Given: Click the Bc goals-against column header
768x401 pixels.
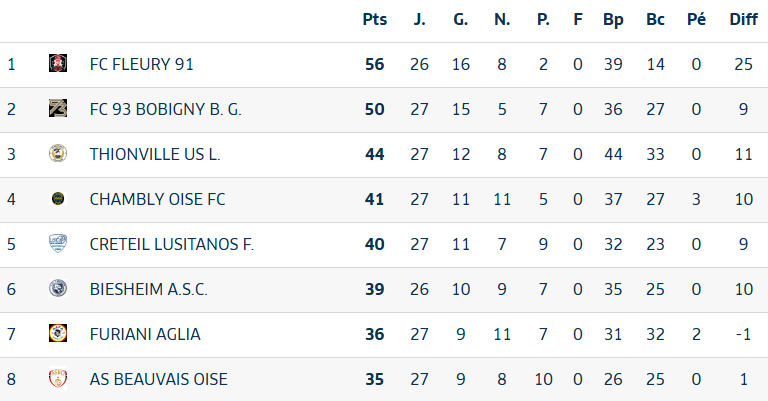Looking at the screenshot, I should [x=656, y=20].
